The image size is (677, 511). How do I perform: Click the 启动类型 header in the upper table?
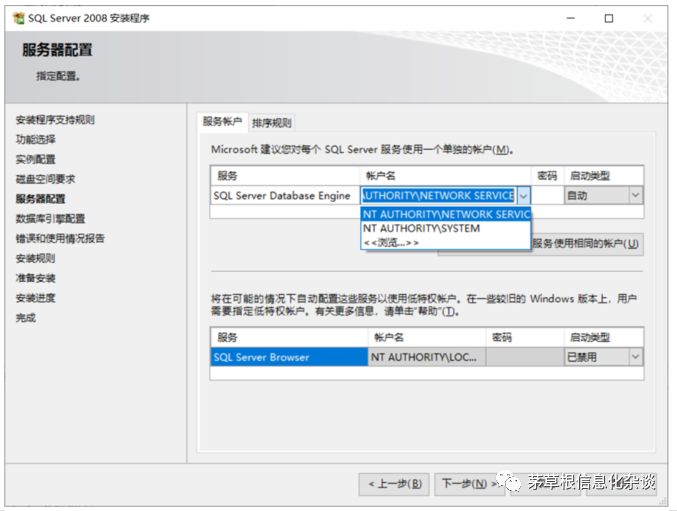[x=603, y=176]
